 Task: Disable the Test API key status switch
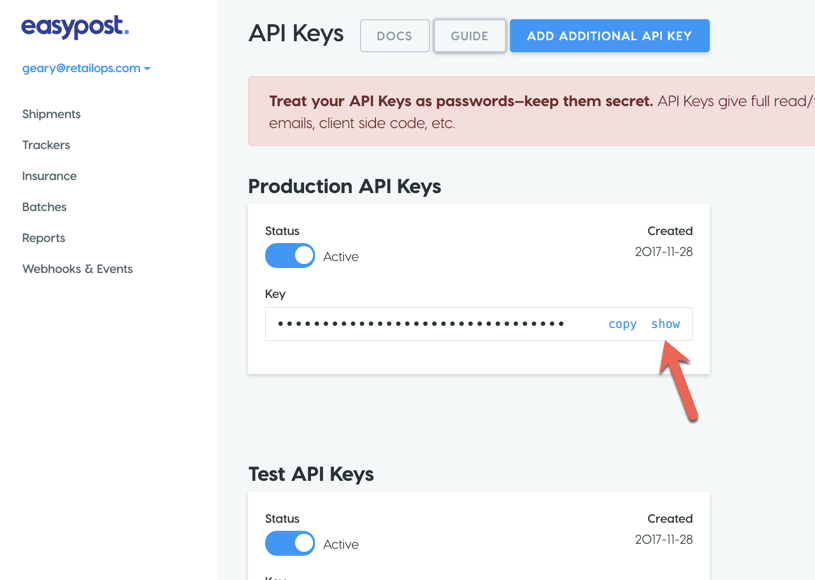coord(290,544)
